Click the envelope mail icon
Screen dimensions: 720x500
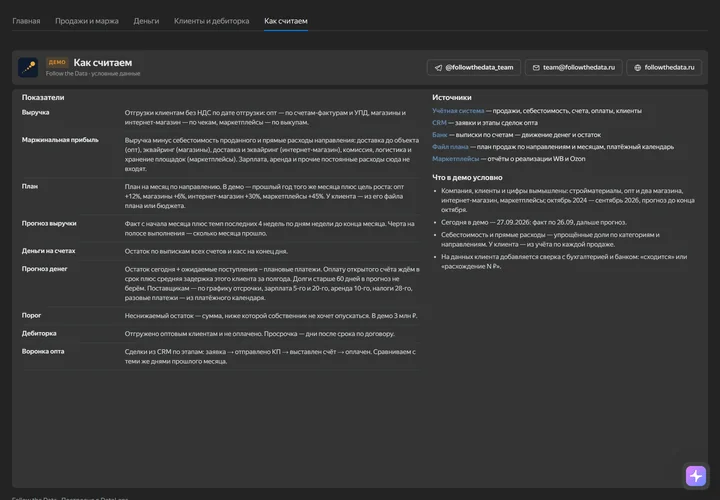[x=536, y=67]
